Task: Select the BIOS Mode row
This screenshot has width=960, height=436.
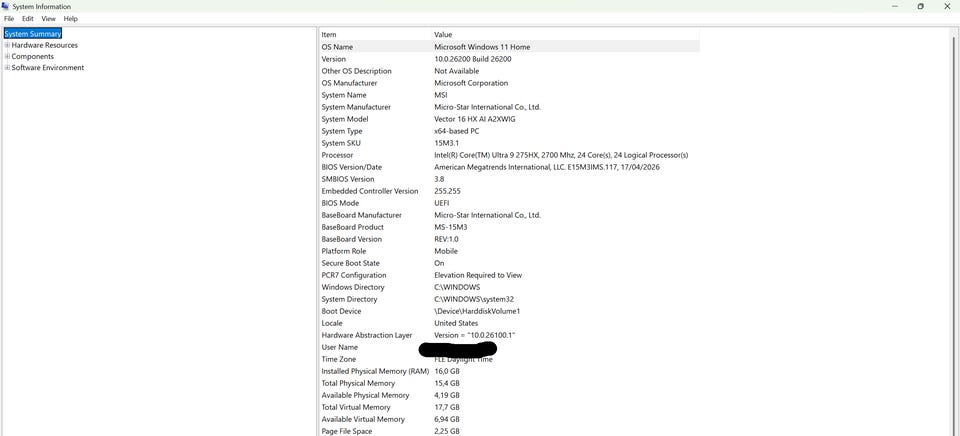Action: [x=509, y=203]
